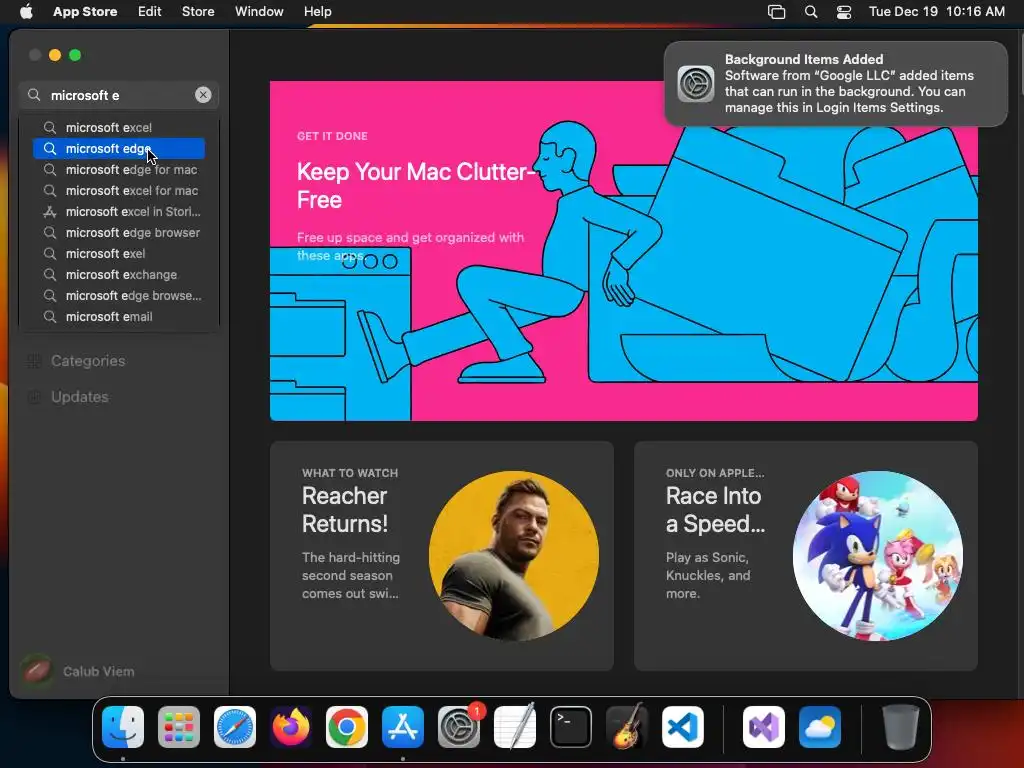Open 'Keep Your Mac Clutter-Free' feature banner
1024x768 pixels.
click(x=624, y=251)
